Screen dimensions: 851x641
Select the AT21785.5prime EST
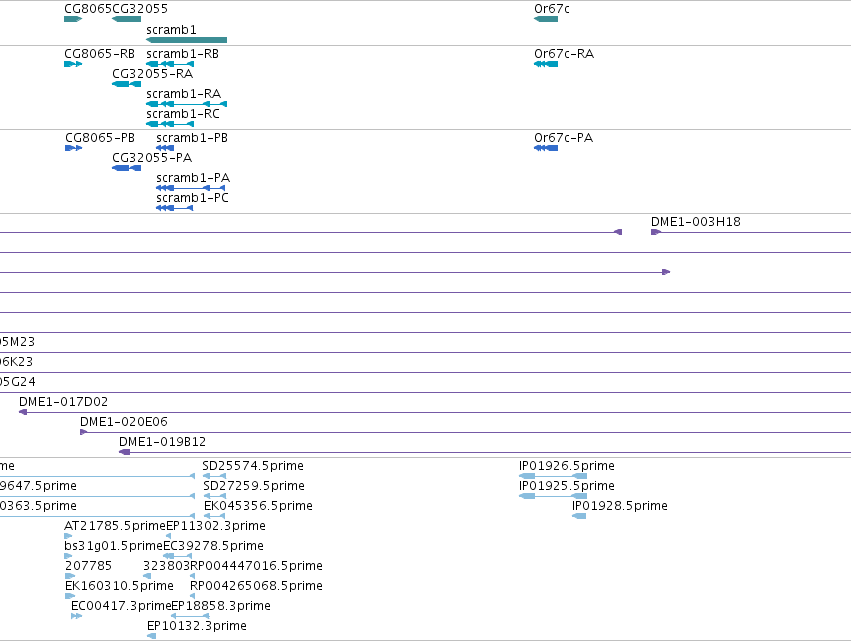pos(68,536)
